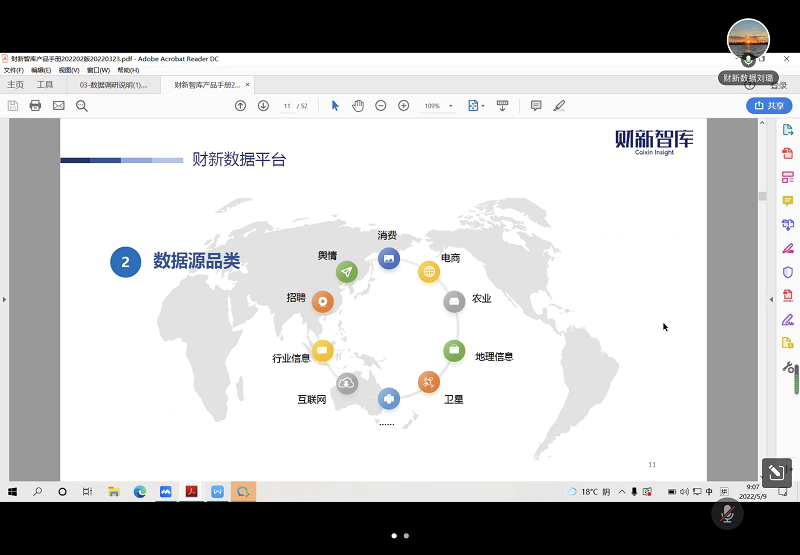Go to the next page with the down arrow

pyautogui.click(x=263, y=106)
